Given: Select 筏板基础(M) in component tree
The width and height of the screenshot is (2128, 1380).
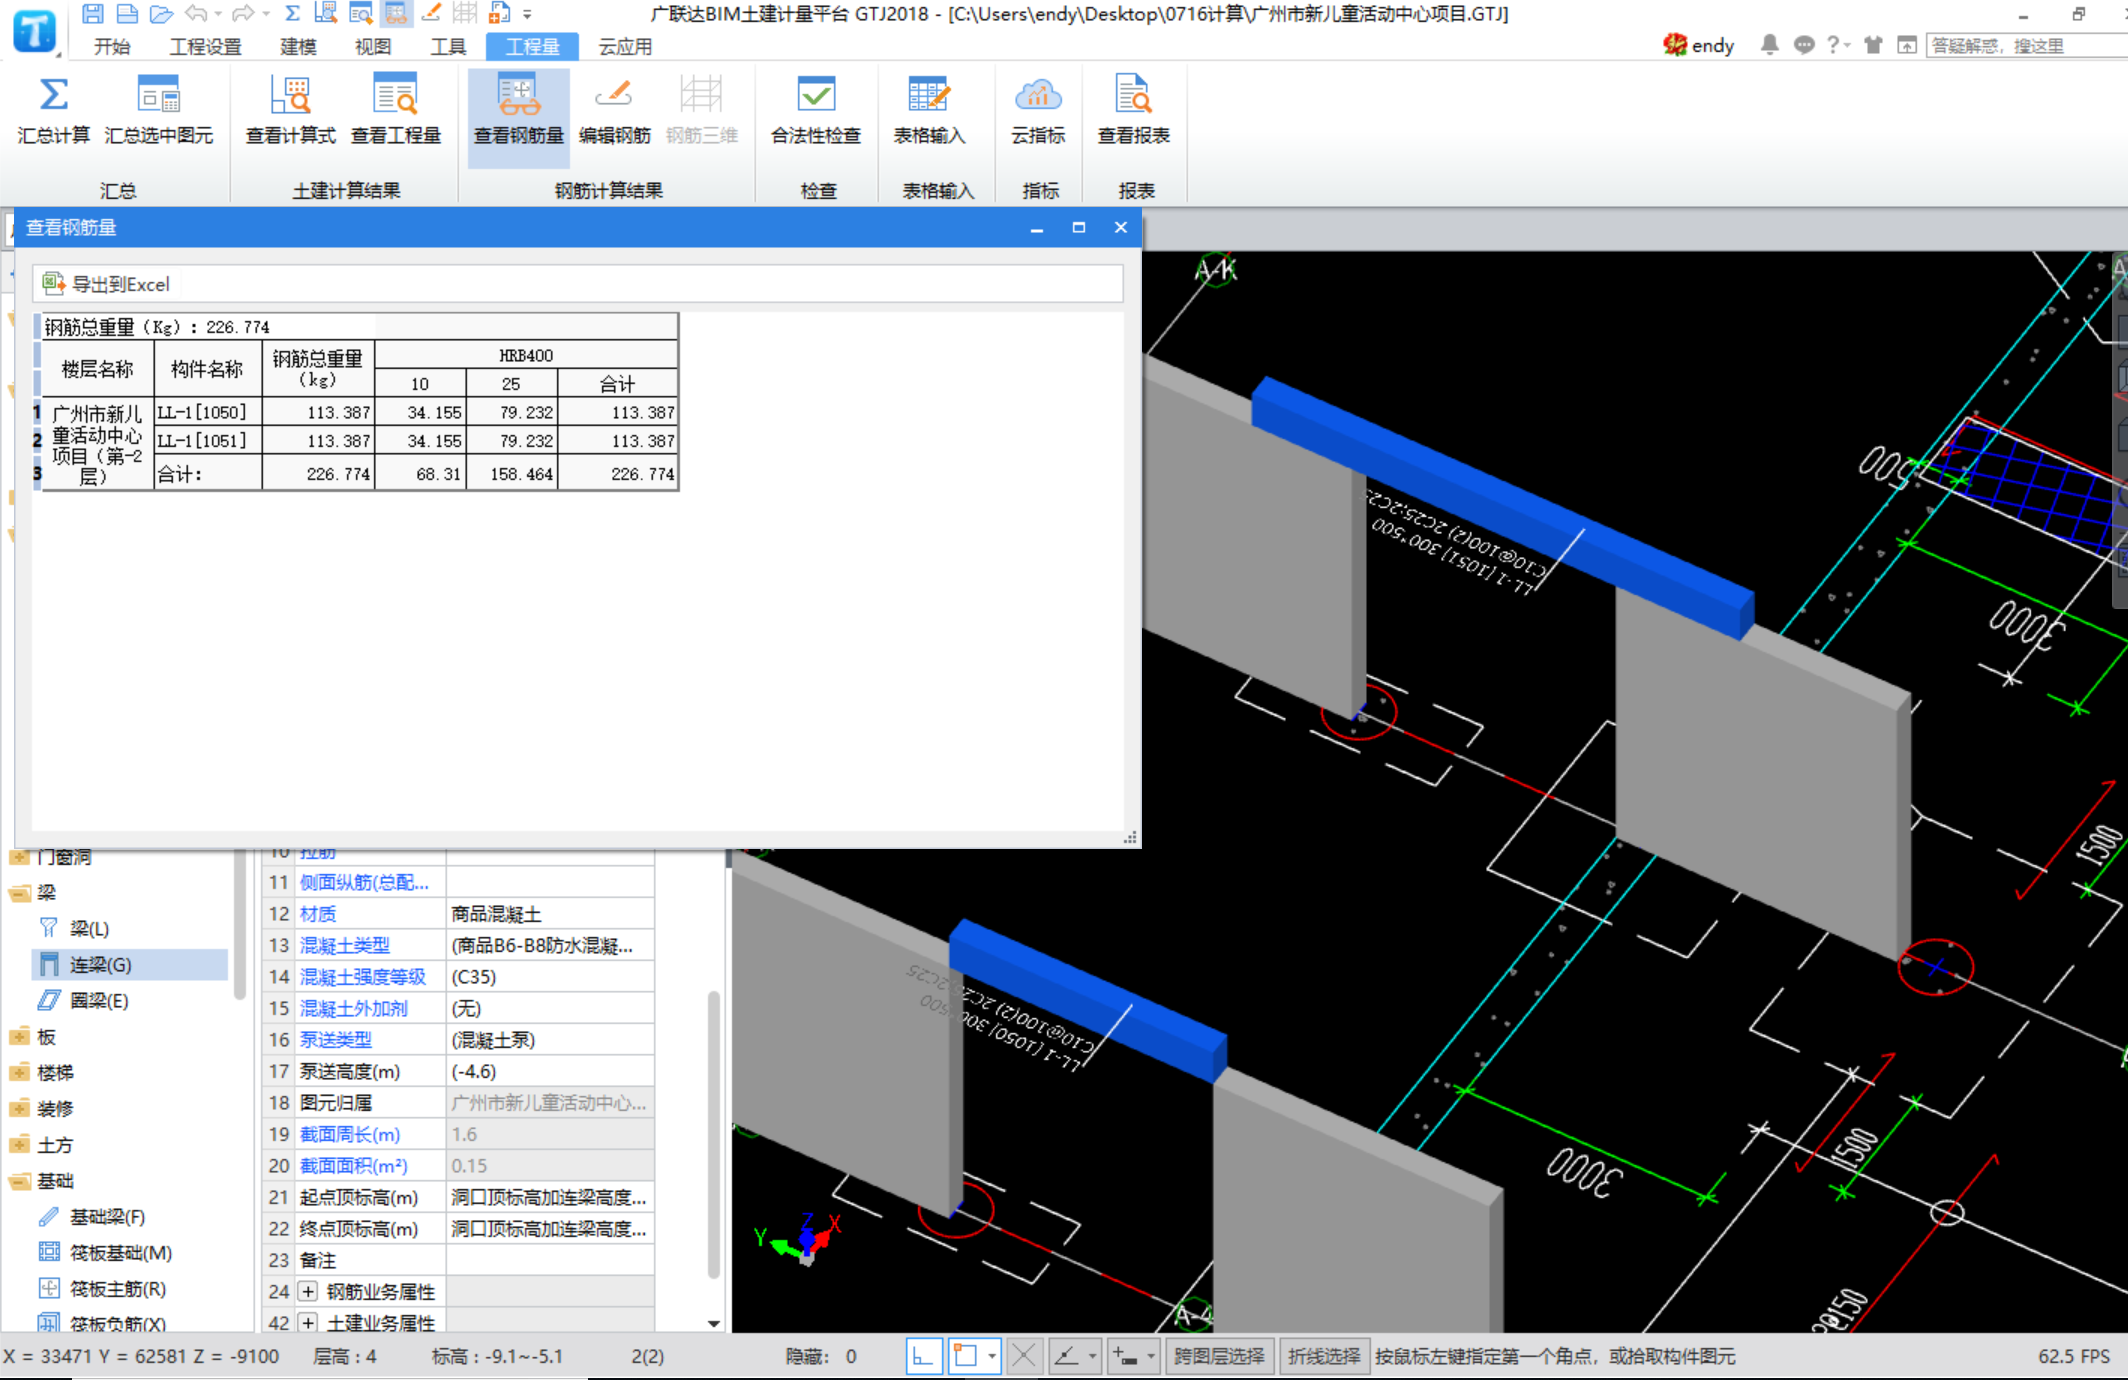Looking at the screenshot, I should (120, 1252).
